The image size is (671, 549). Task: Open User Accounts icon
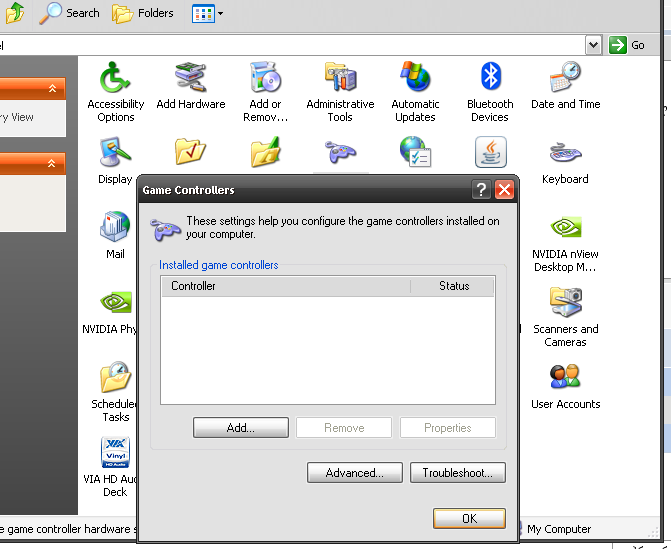click(565, 377)
